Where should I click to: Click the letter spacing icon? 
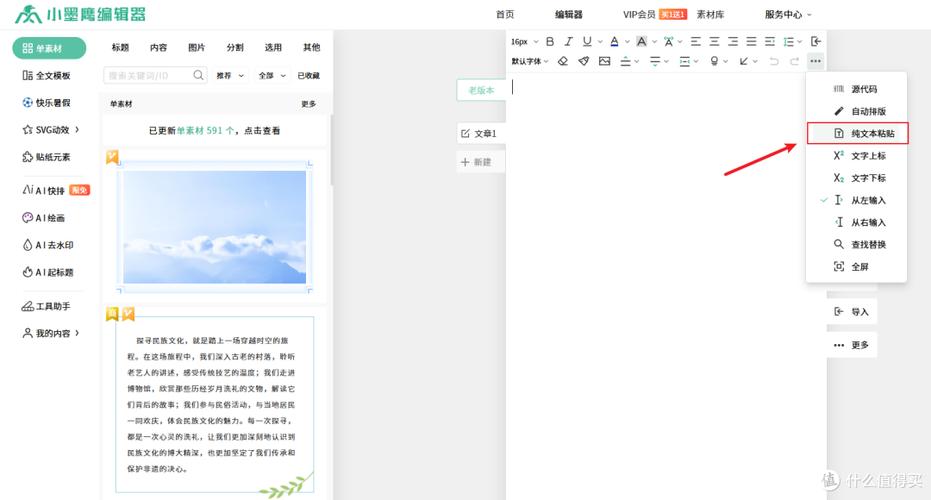669,42
